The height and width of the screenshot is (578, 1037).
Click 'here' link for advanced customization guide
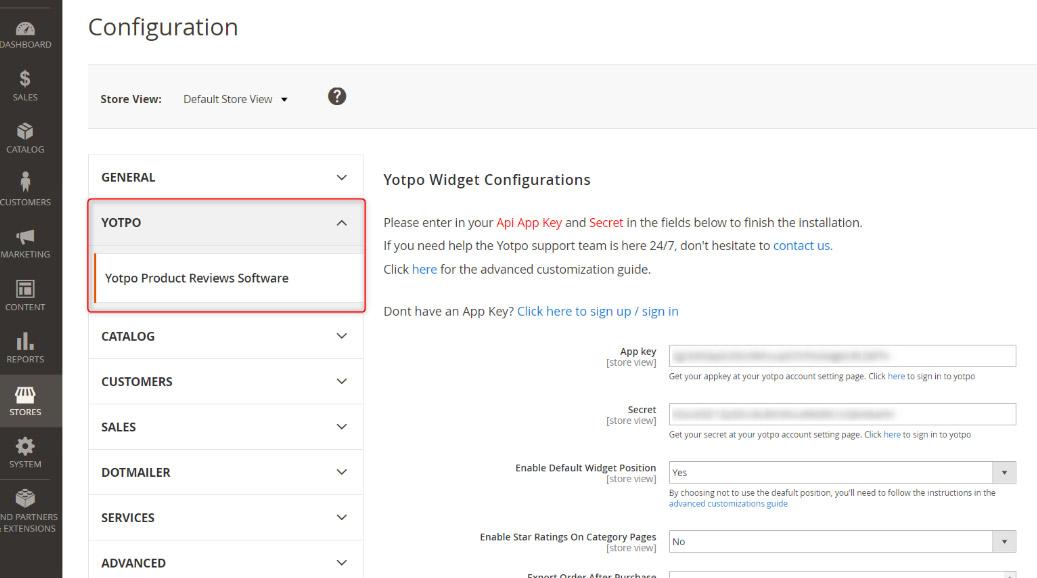point(424,270)
